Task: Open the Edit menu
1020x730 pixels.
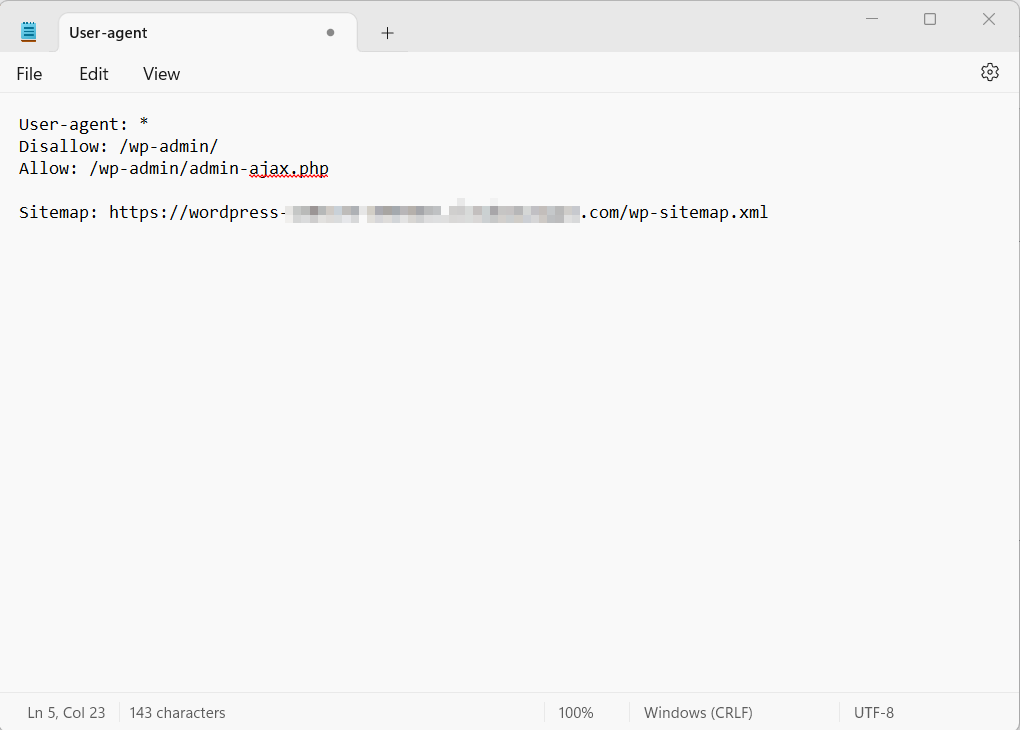Action: [x=94, y=74]
